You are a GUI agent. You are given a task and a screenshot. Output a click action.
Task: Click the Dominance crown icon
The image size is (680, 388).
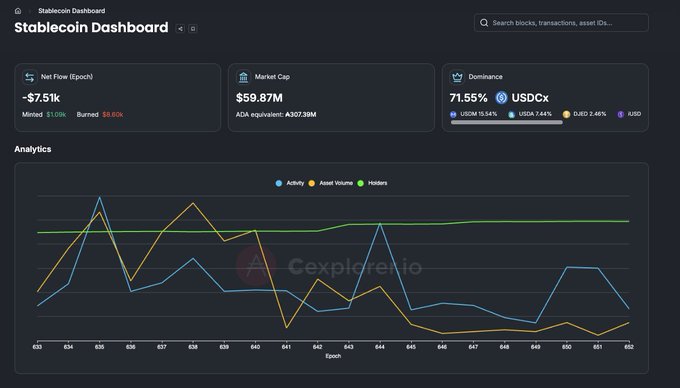(457, 77)
